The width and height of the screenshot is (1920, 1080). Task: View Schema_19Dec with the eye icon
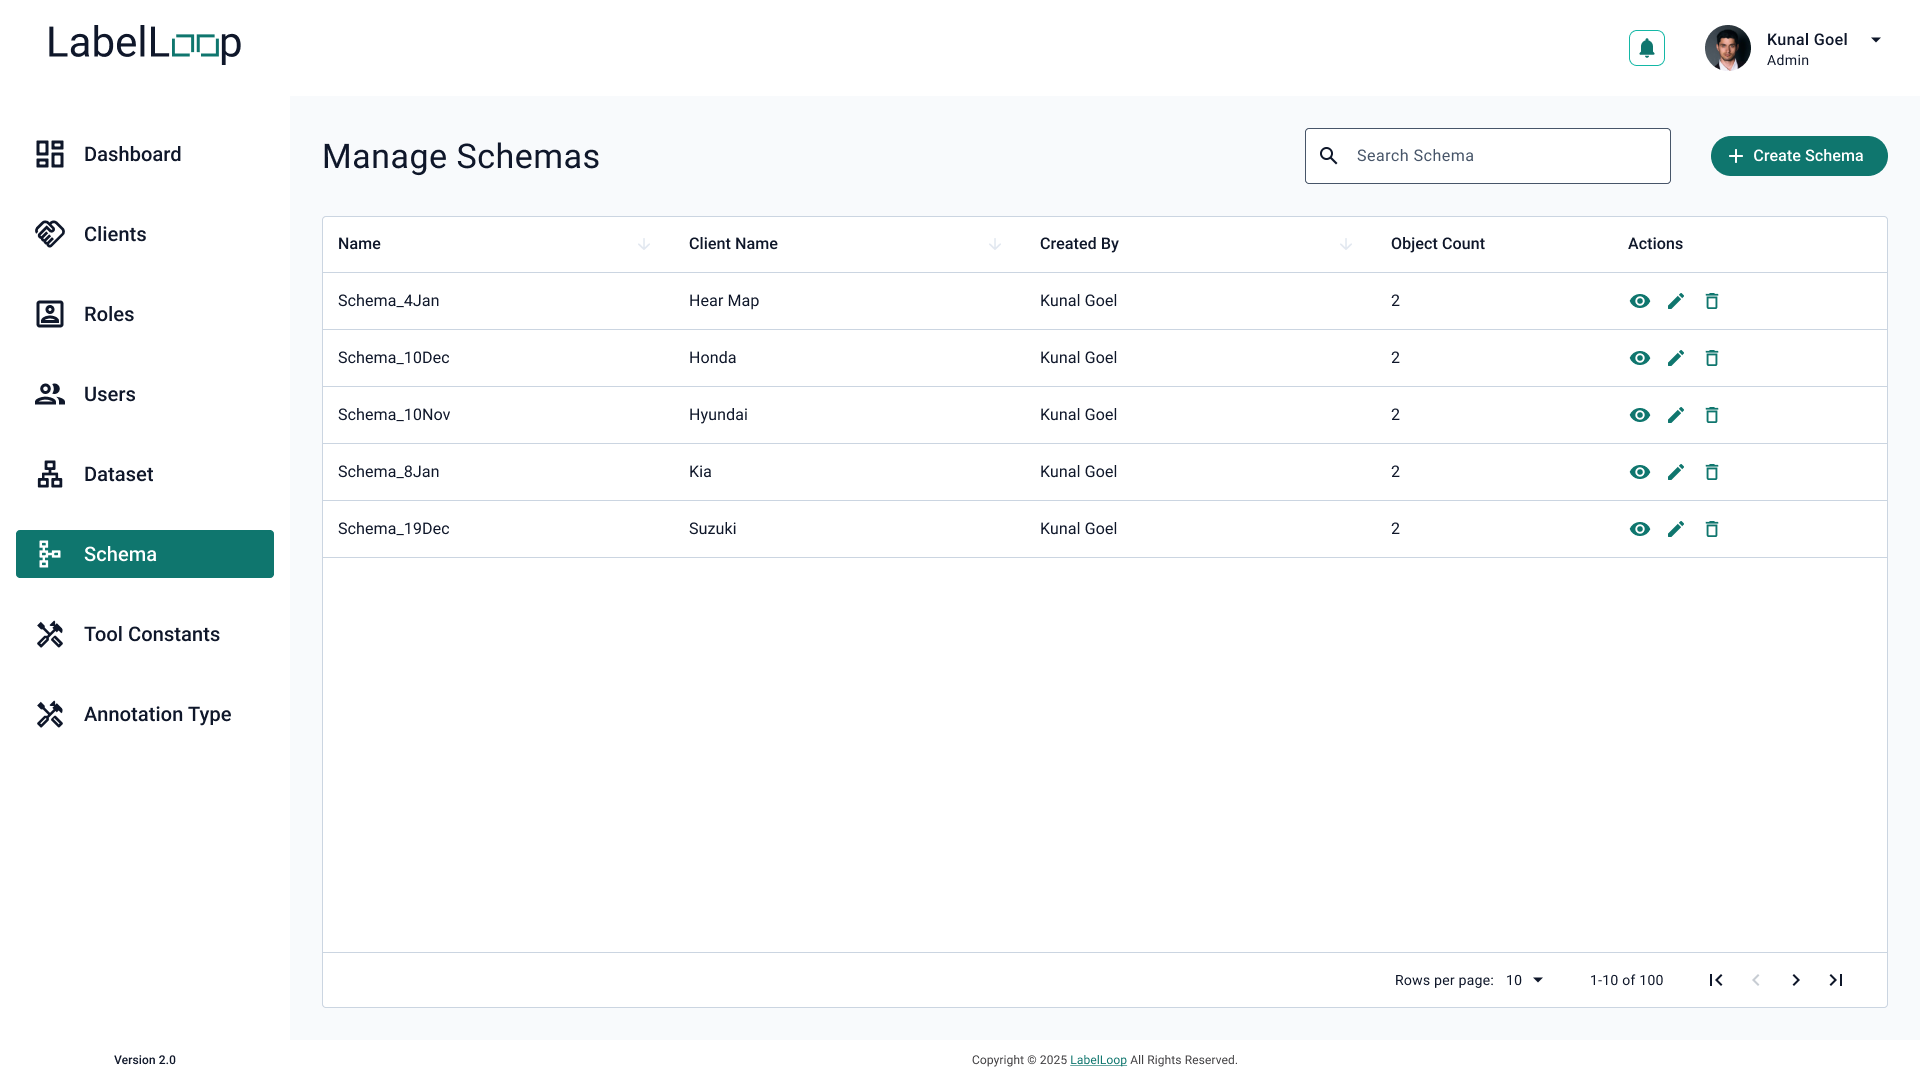pyautogui.click(x=1639, y=529)
